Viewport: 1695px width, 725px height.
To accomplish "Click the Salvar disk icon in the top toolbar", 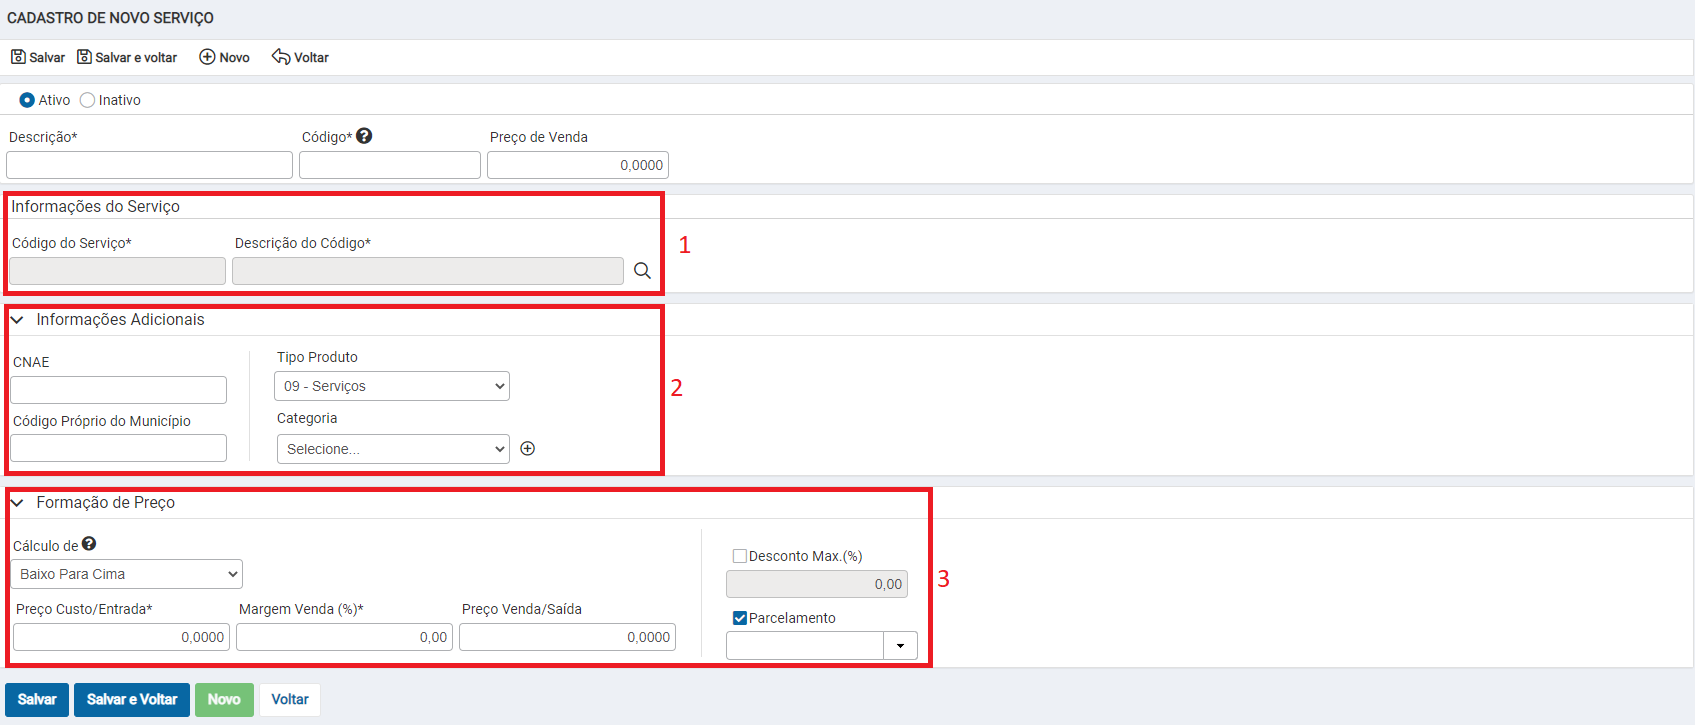I will pyautogui.click(x=18, y=57).
